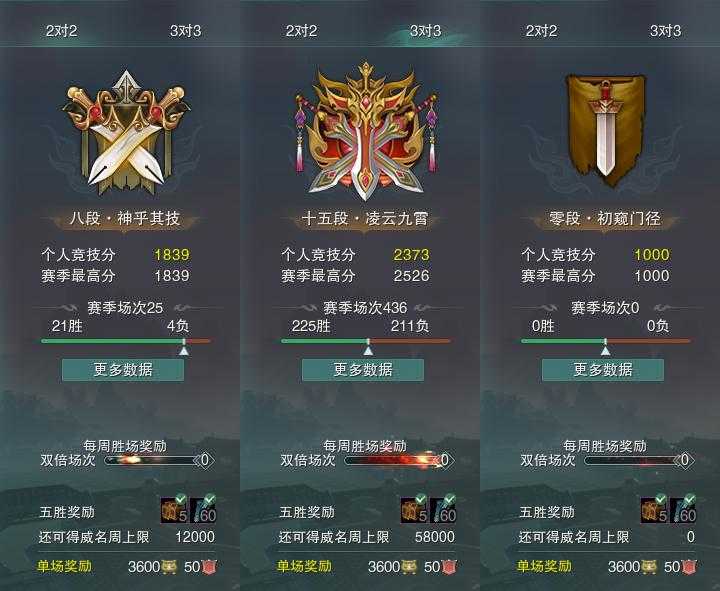The width and height of the screenshot is (720, 591).
Task: Switch to the 3对3 tab in the middle panel
Action: click(x=425, y=31)
